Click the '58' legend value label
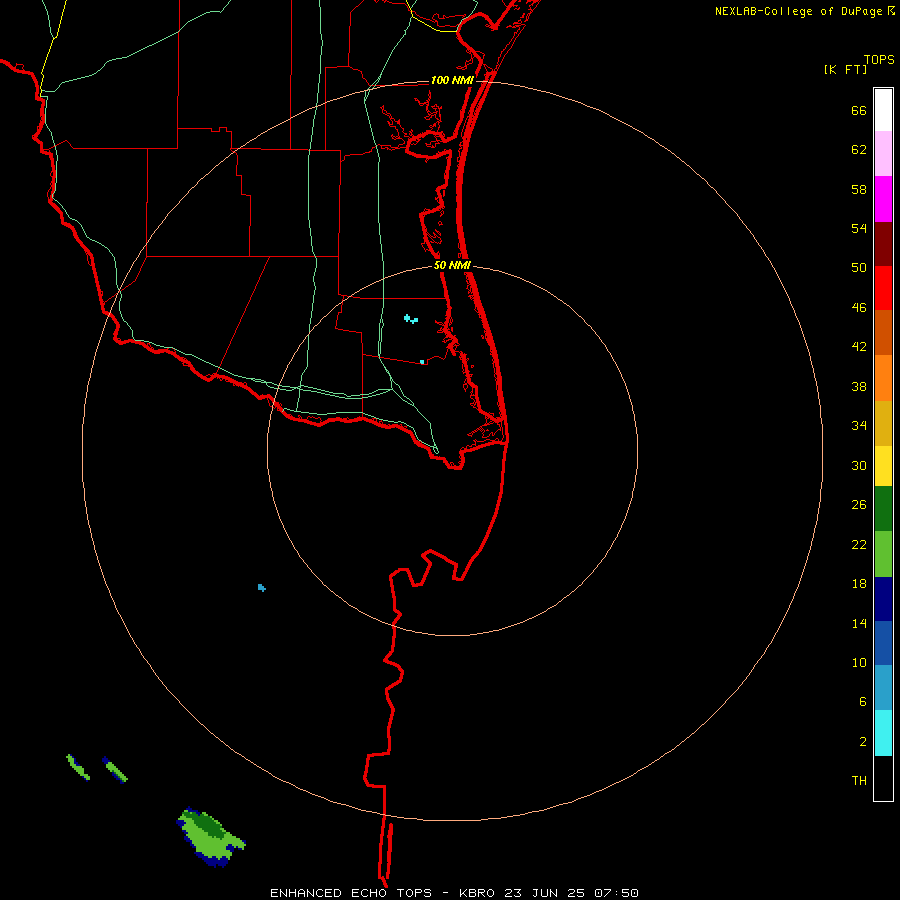The width and height of the screenshot is (900, 900). (859, 189)
